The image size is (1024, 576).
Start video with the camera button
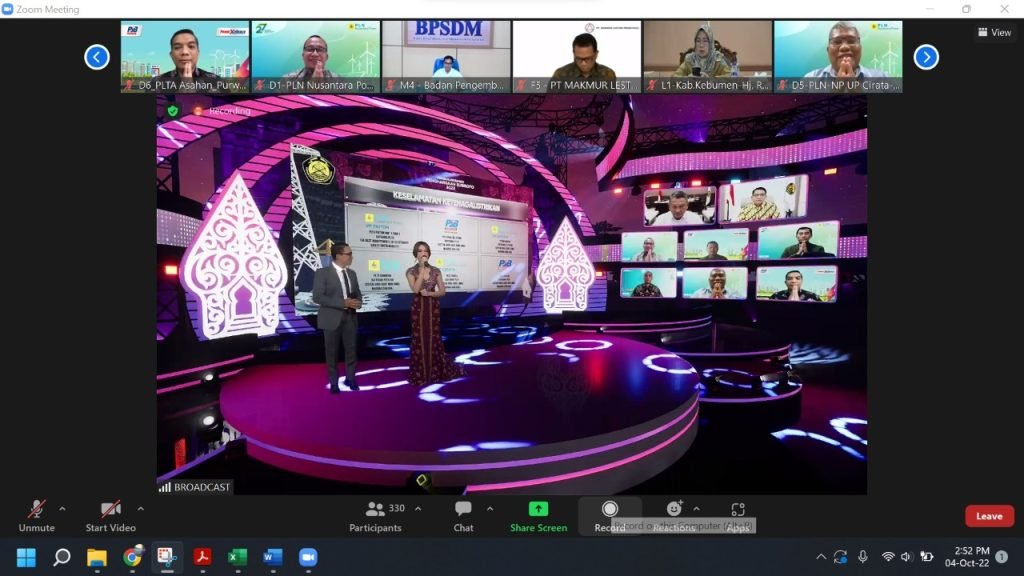[110, 514]
